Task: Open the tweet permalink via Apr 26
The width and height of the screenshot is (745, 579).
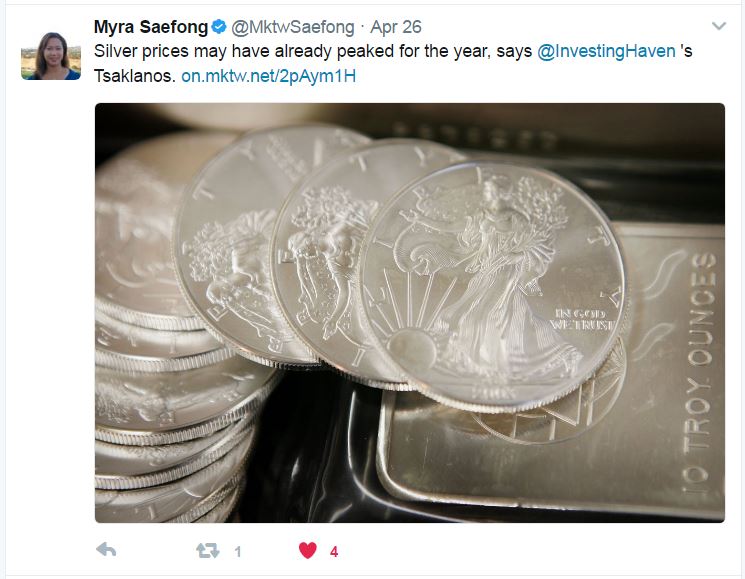Action: tap(396, 27)
